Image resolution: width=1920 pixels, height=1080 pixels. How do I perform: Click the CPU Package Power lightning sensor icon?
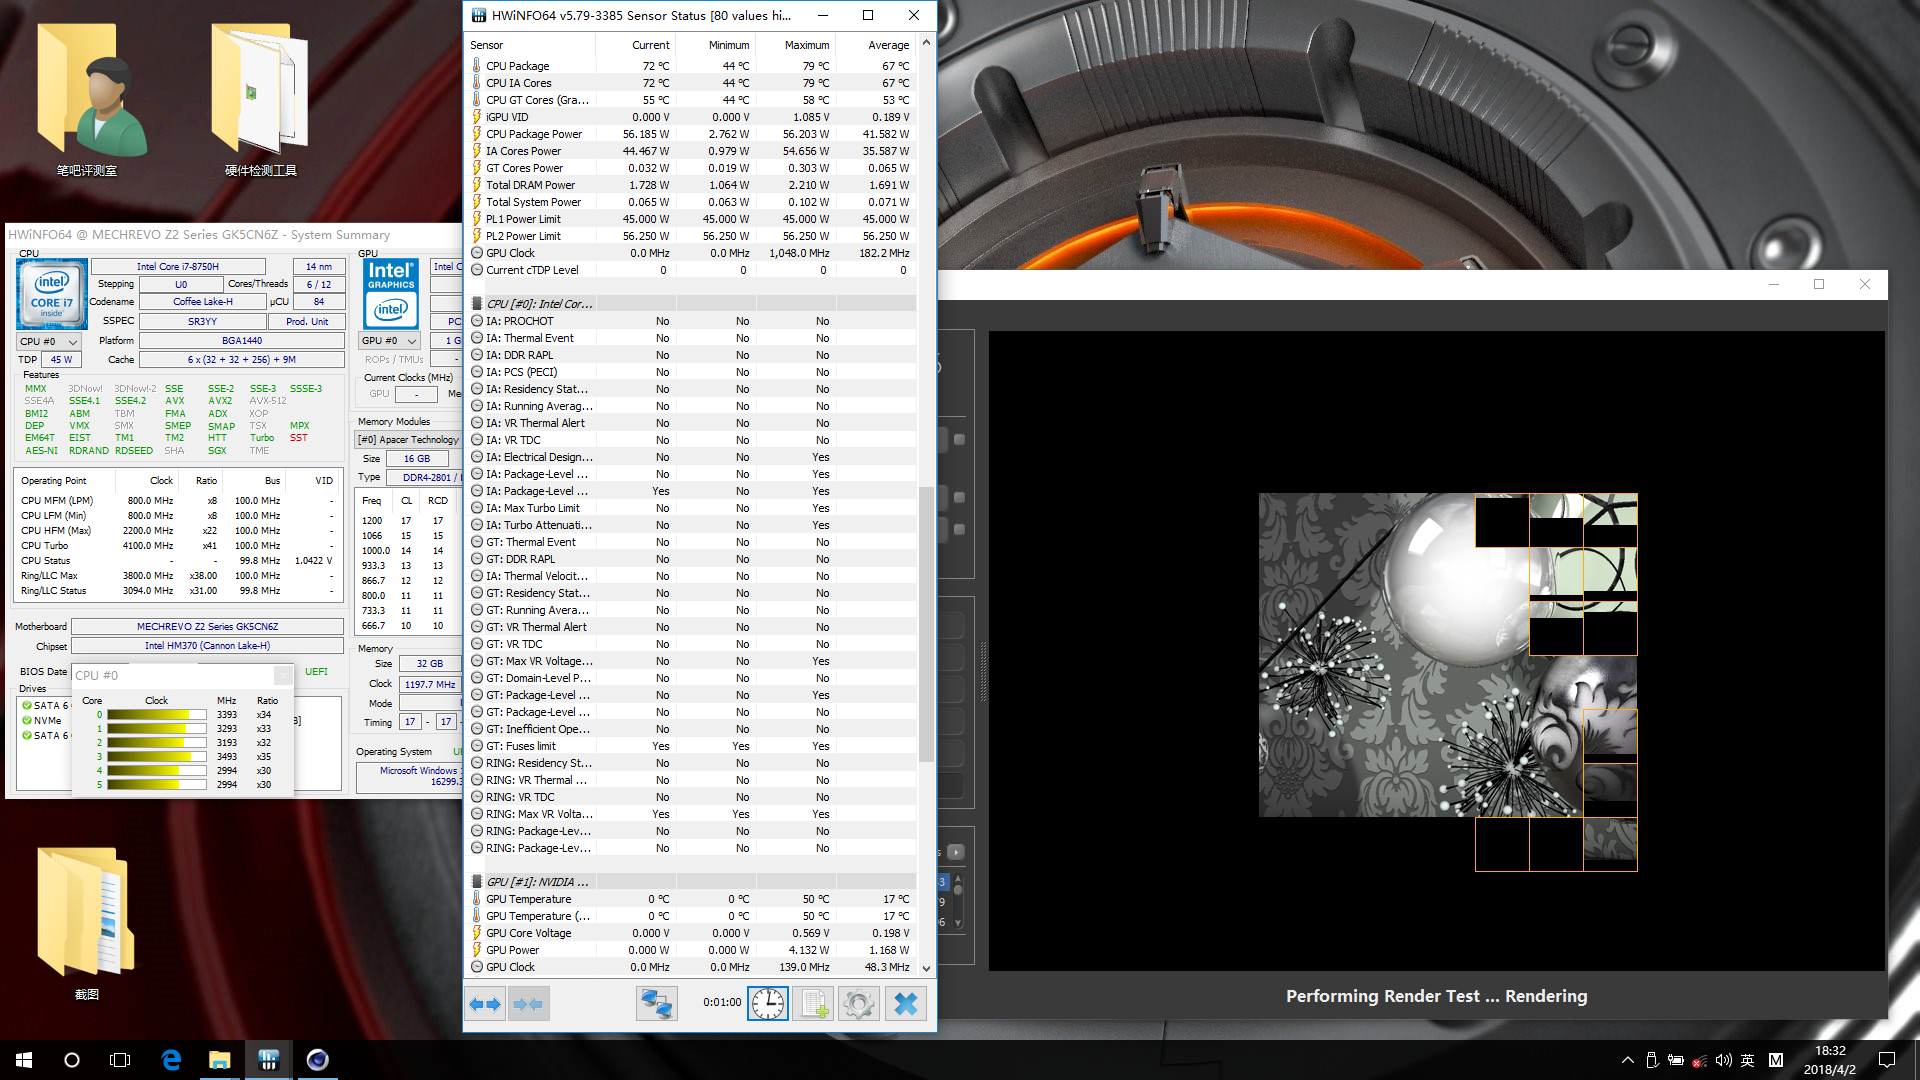[477, 134]
